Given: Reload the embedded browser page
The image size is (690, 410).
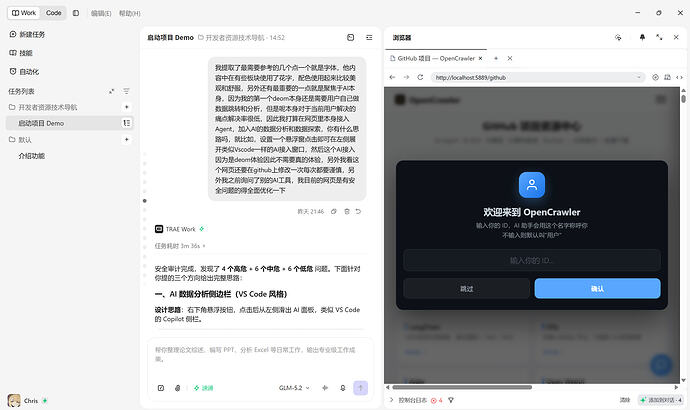Looking at the screenshot, I should coord(420,77).
